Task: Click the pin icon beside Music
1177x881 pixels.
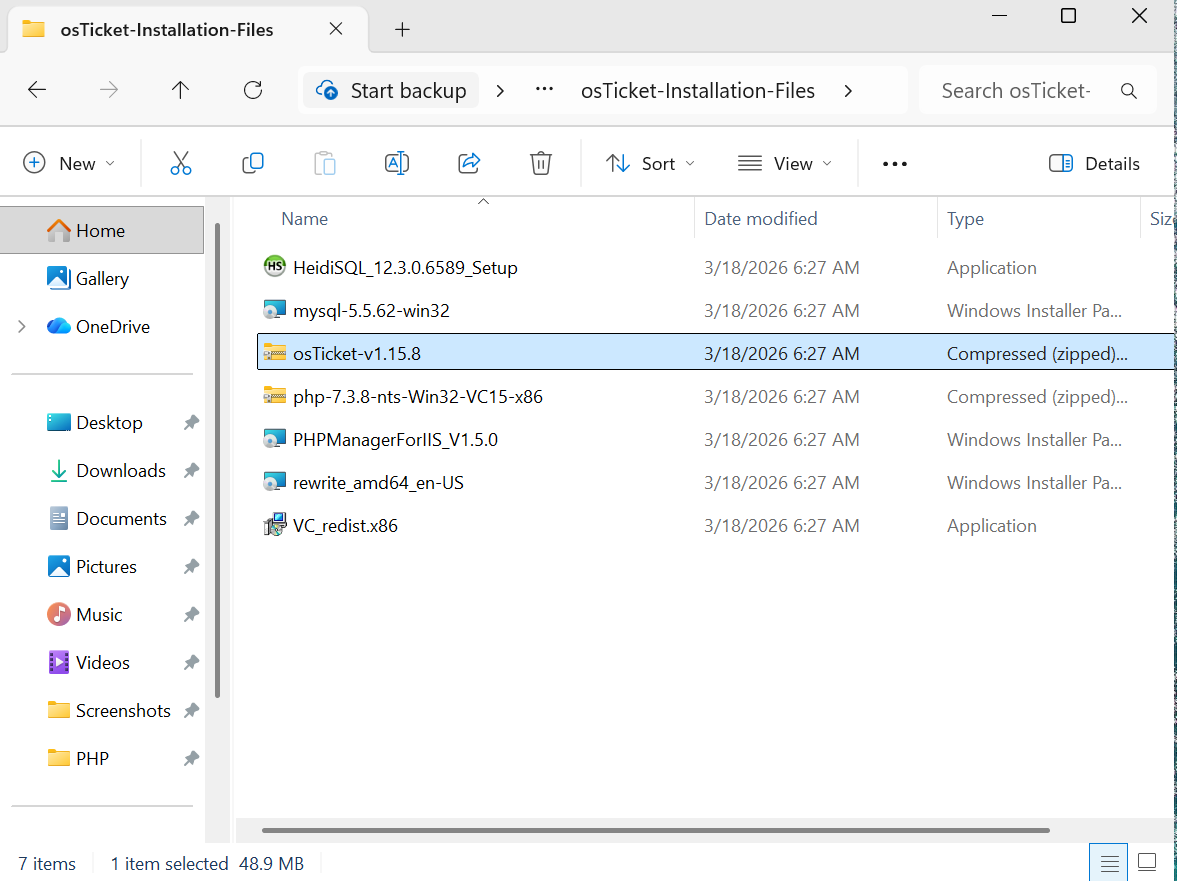Action: click(x=191, y=615)
